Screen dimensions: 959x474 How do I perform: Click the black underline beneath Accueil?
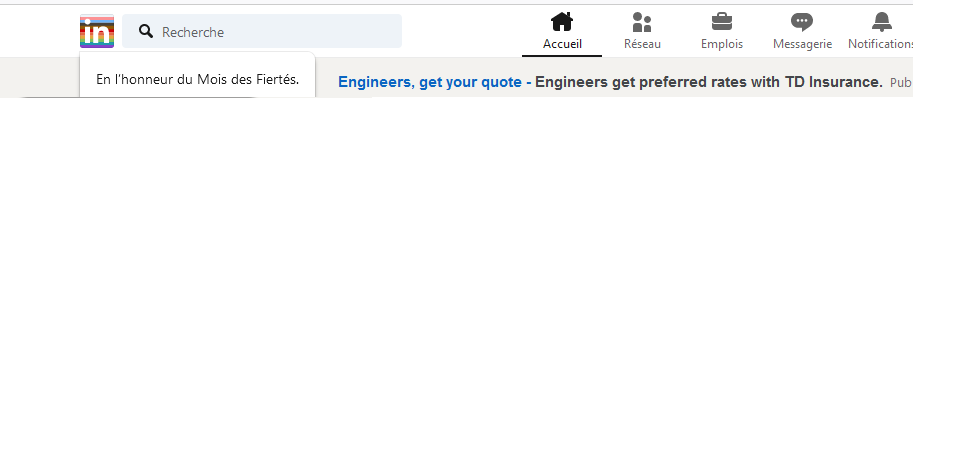[562, 56]
